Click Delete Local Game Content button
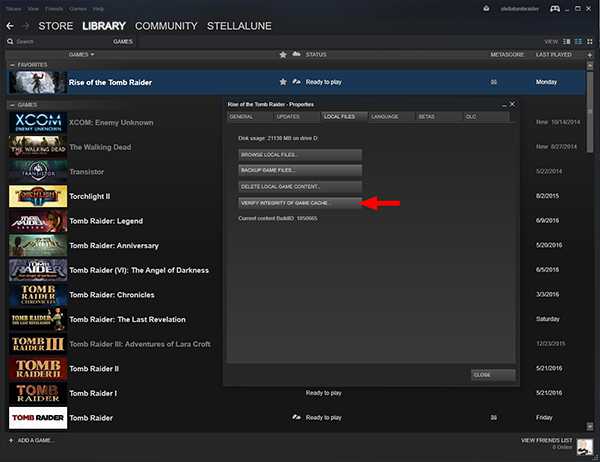Image resolution: width=600 pixels, height=462 pixels. 300,186
